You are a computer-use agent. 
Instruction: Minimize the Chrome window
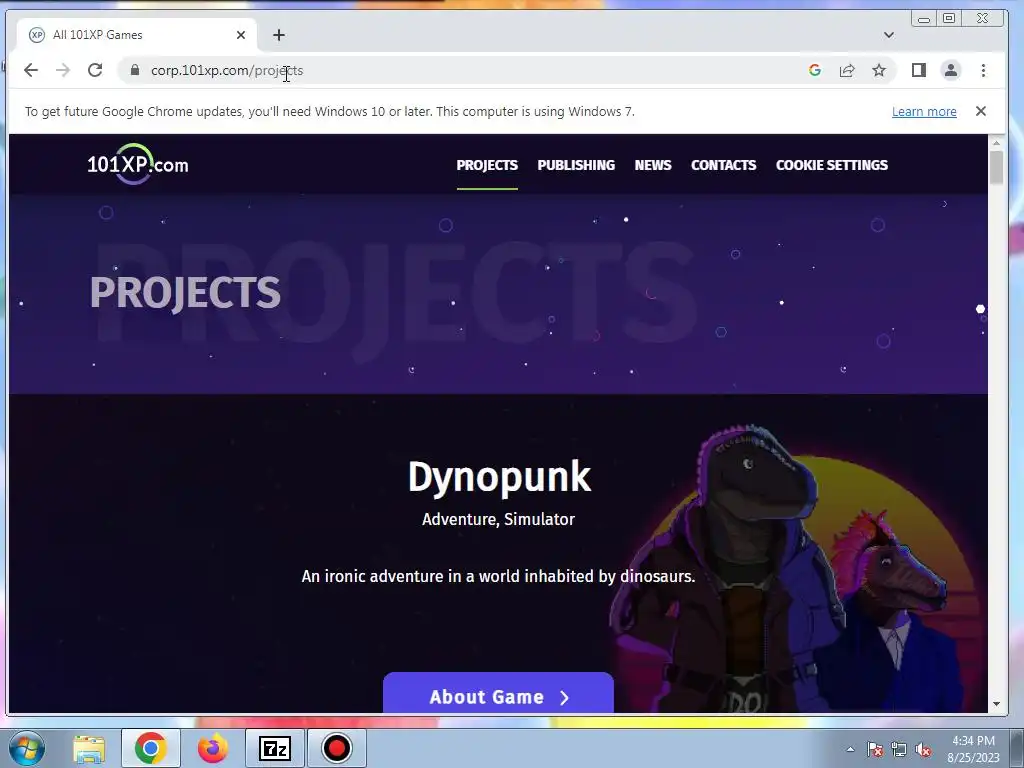click(924, 19)
